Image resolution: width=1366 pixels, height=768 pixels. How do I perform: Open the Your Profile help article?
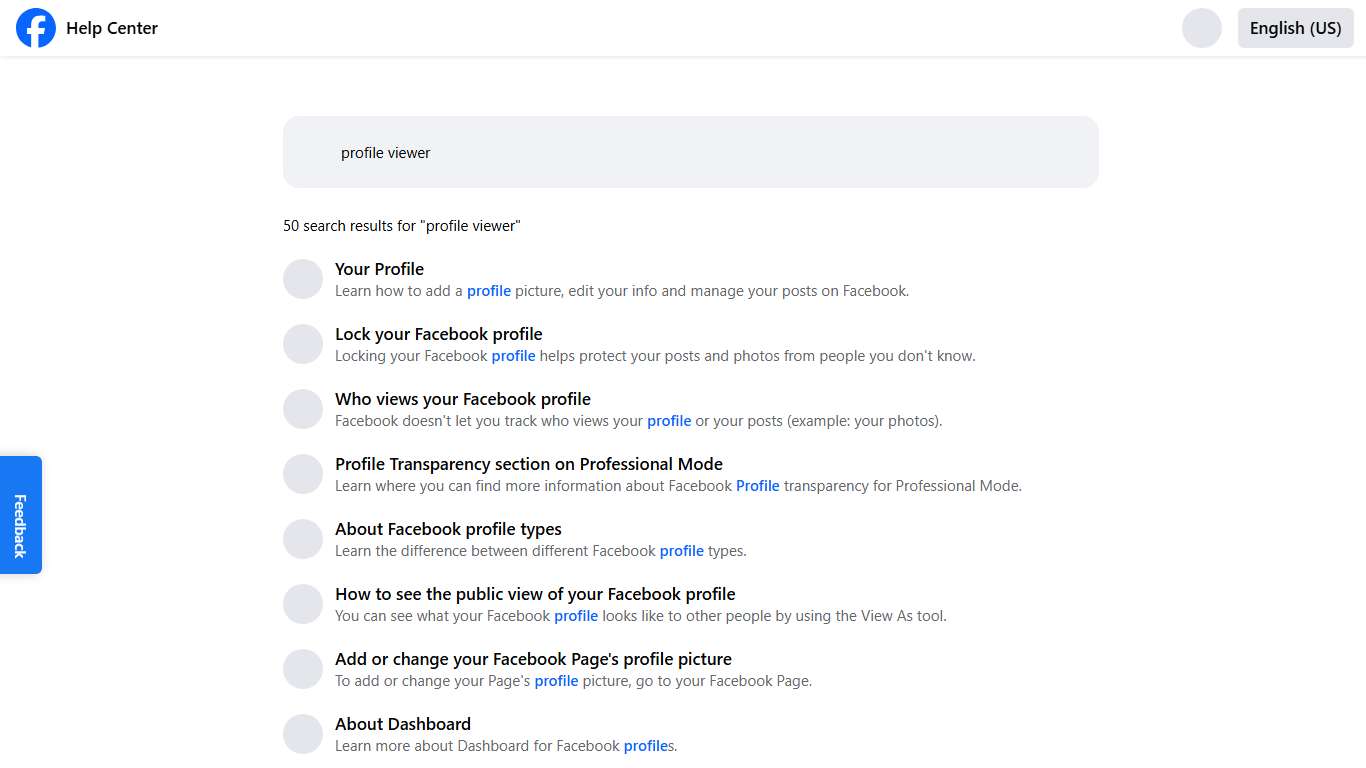[x=379, y=268]
